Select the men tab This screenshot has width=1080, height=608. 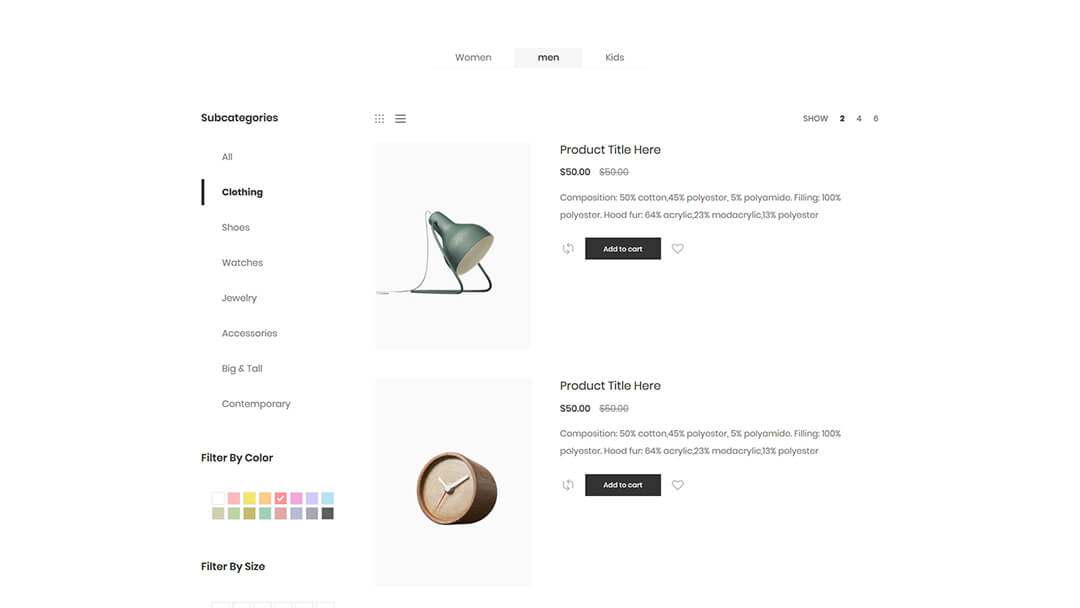(x=548, y=57)
